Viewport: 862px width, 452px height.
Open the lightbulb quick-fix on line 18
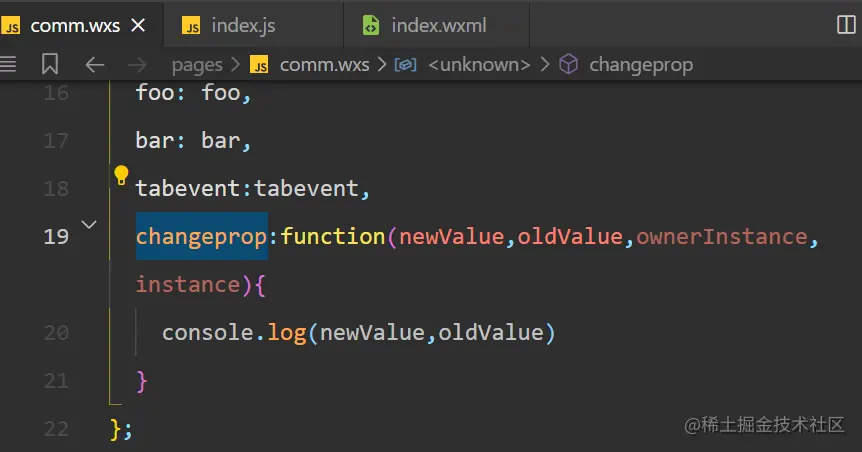tap(121, 177)
